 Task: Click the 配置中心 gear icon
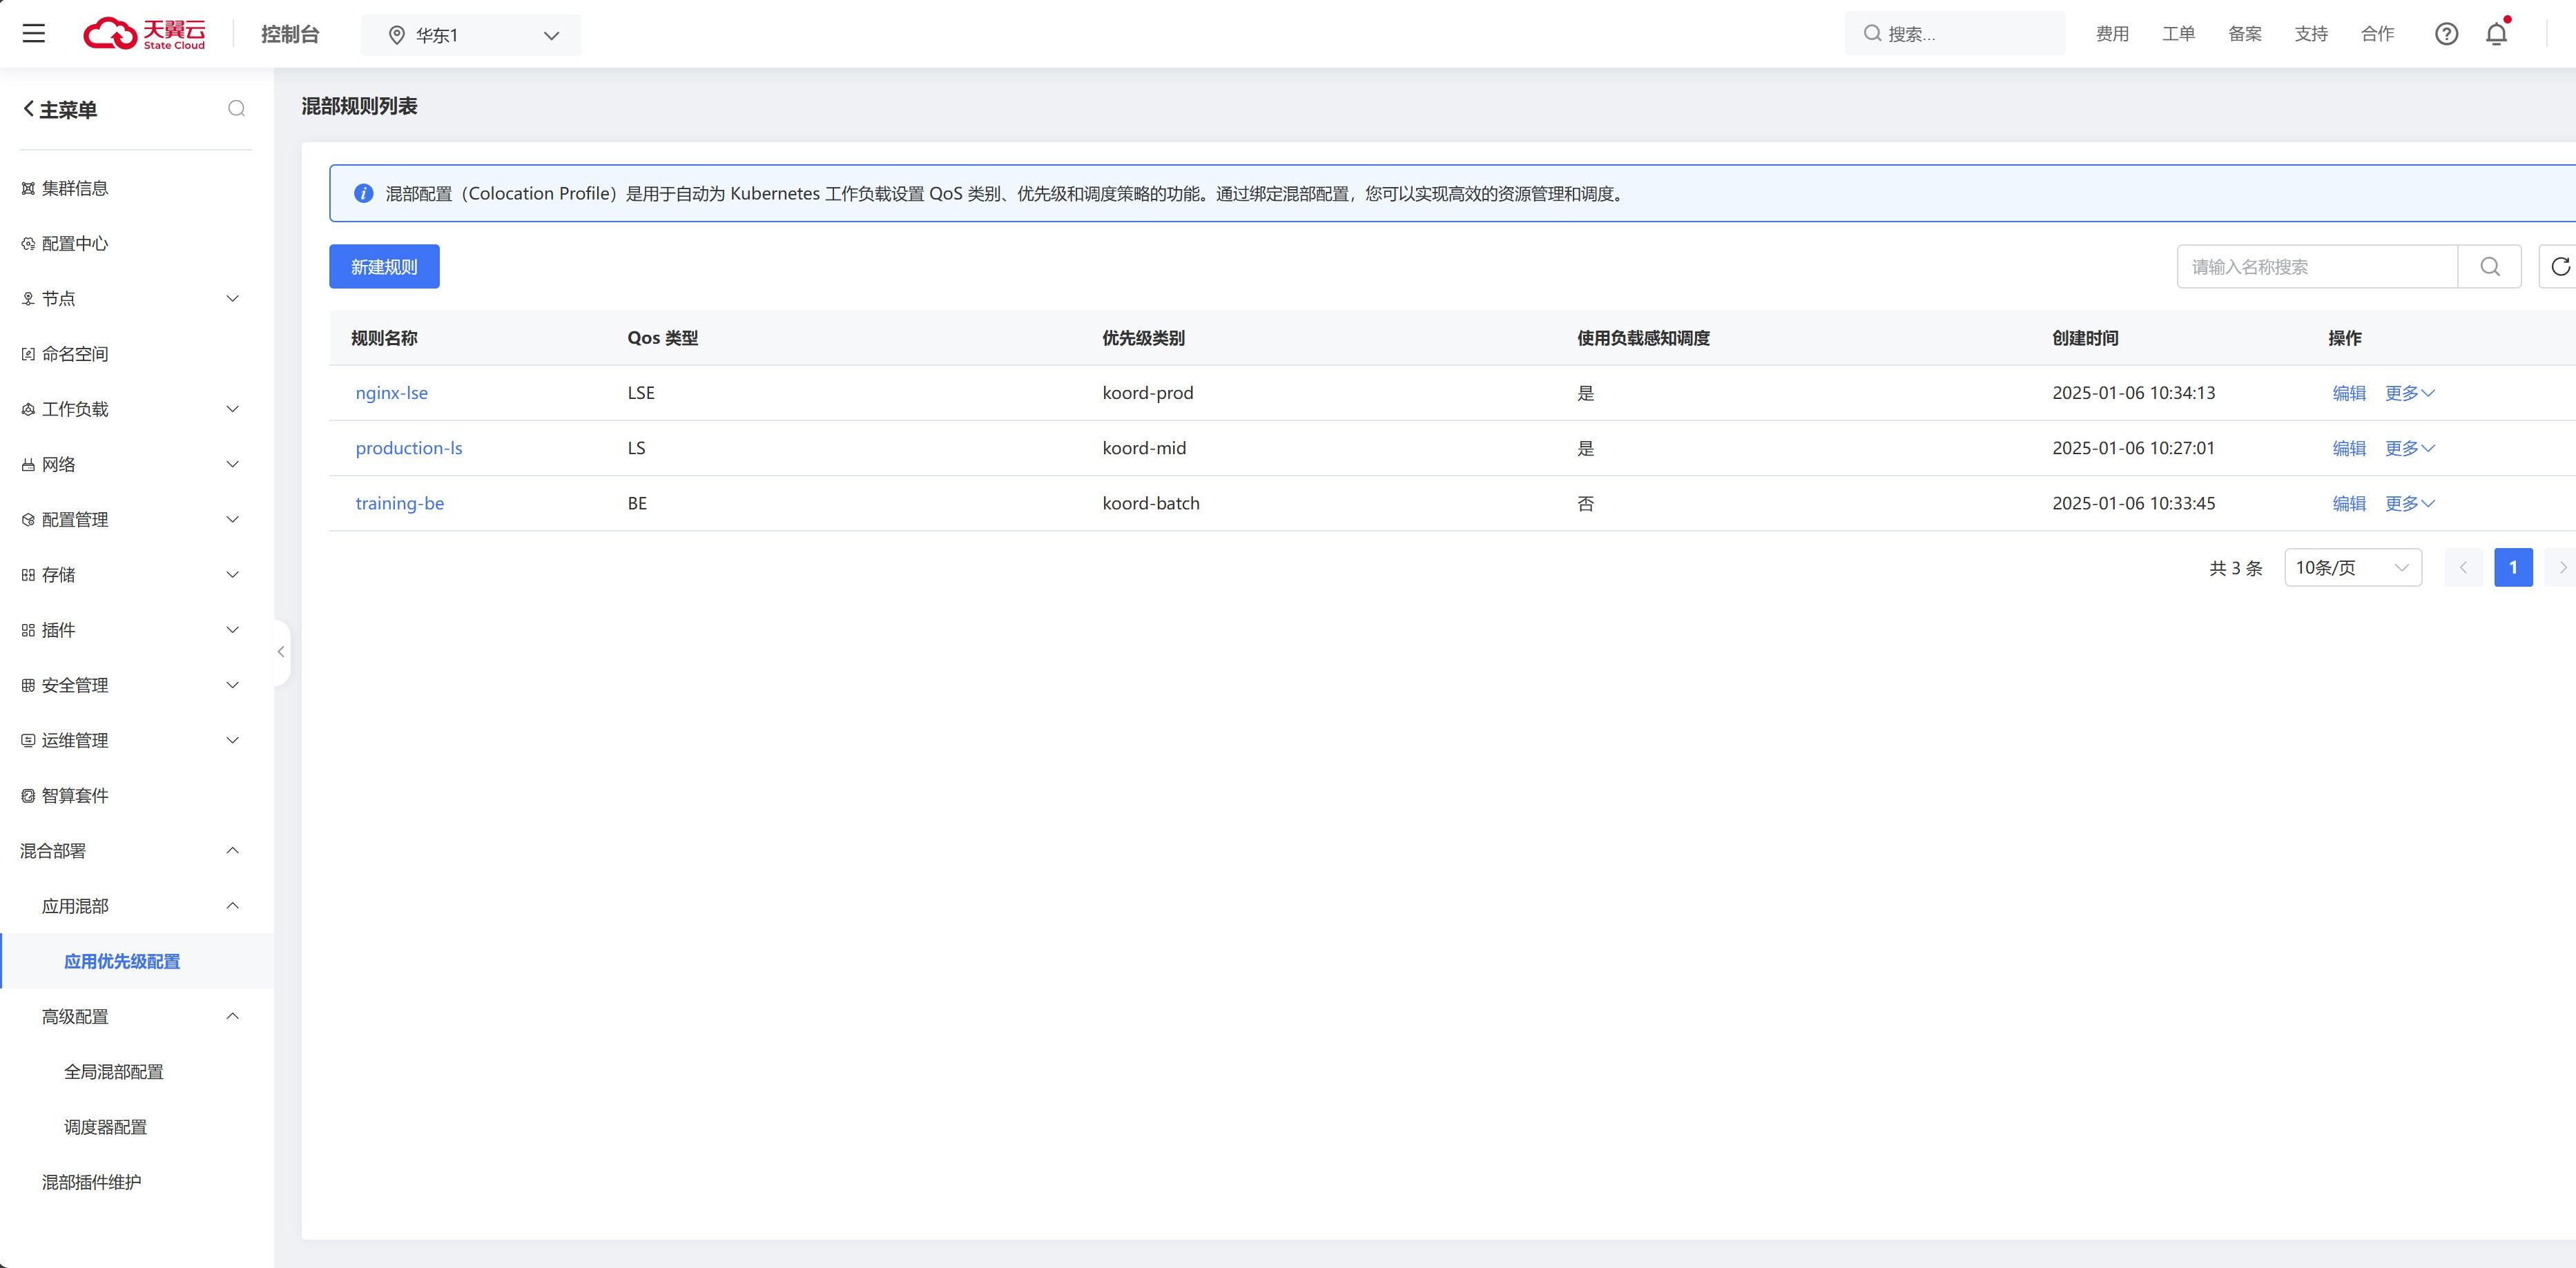click(x=28, y=243)
